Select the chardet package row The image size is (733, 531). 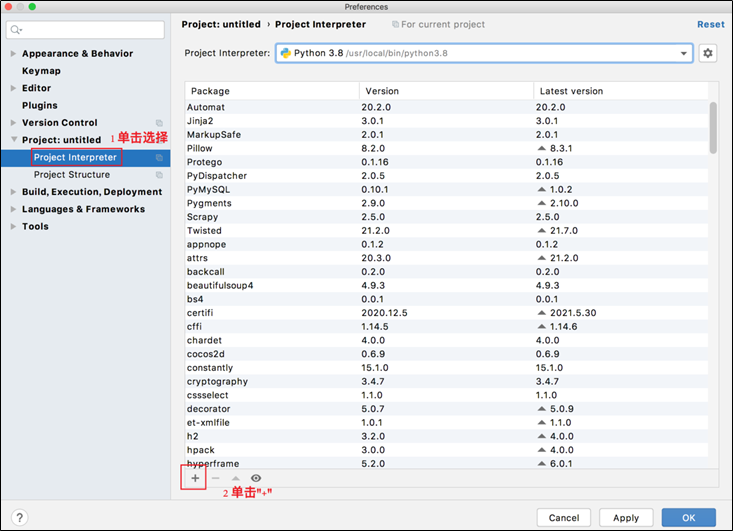coord(446,340)
